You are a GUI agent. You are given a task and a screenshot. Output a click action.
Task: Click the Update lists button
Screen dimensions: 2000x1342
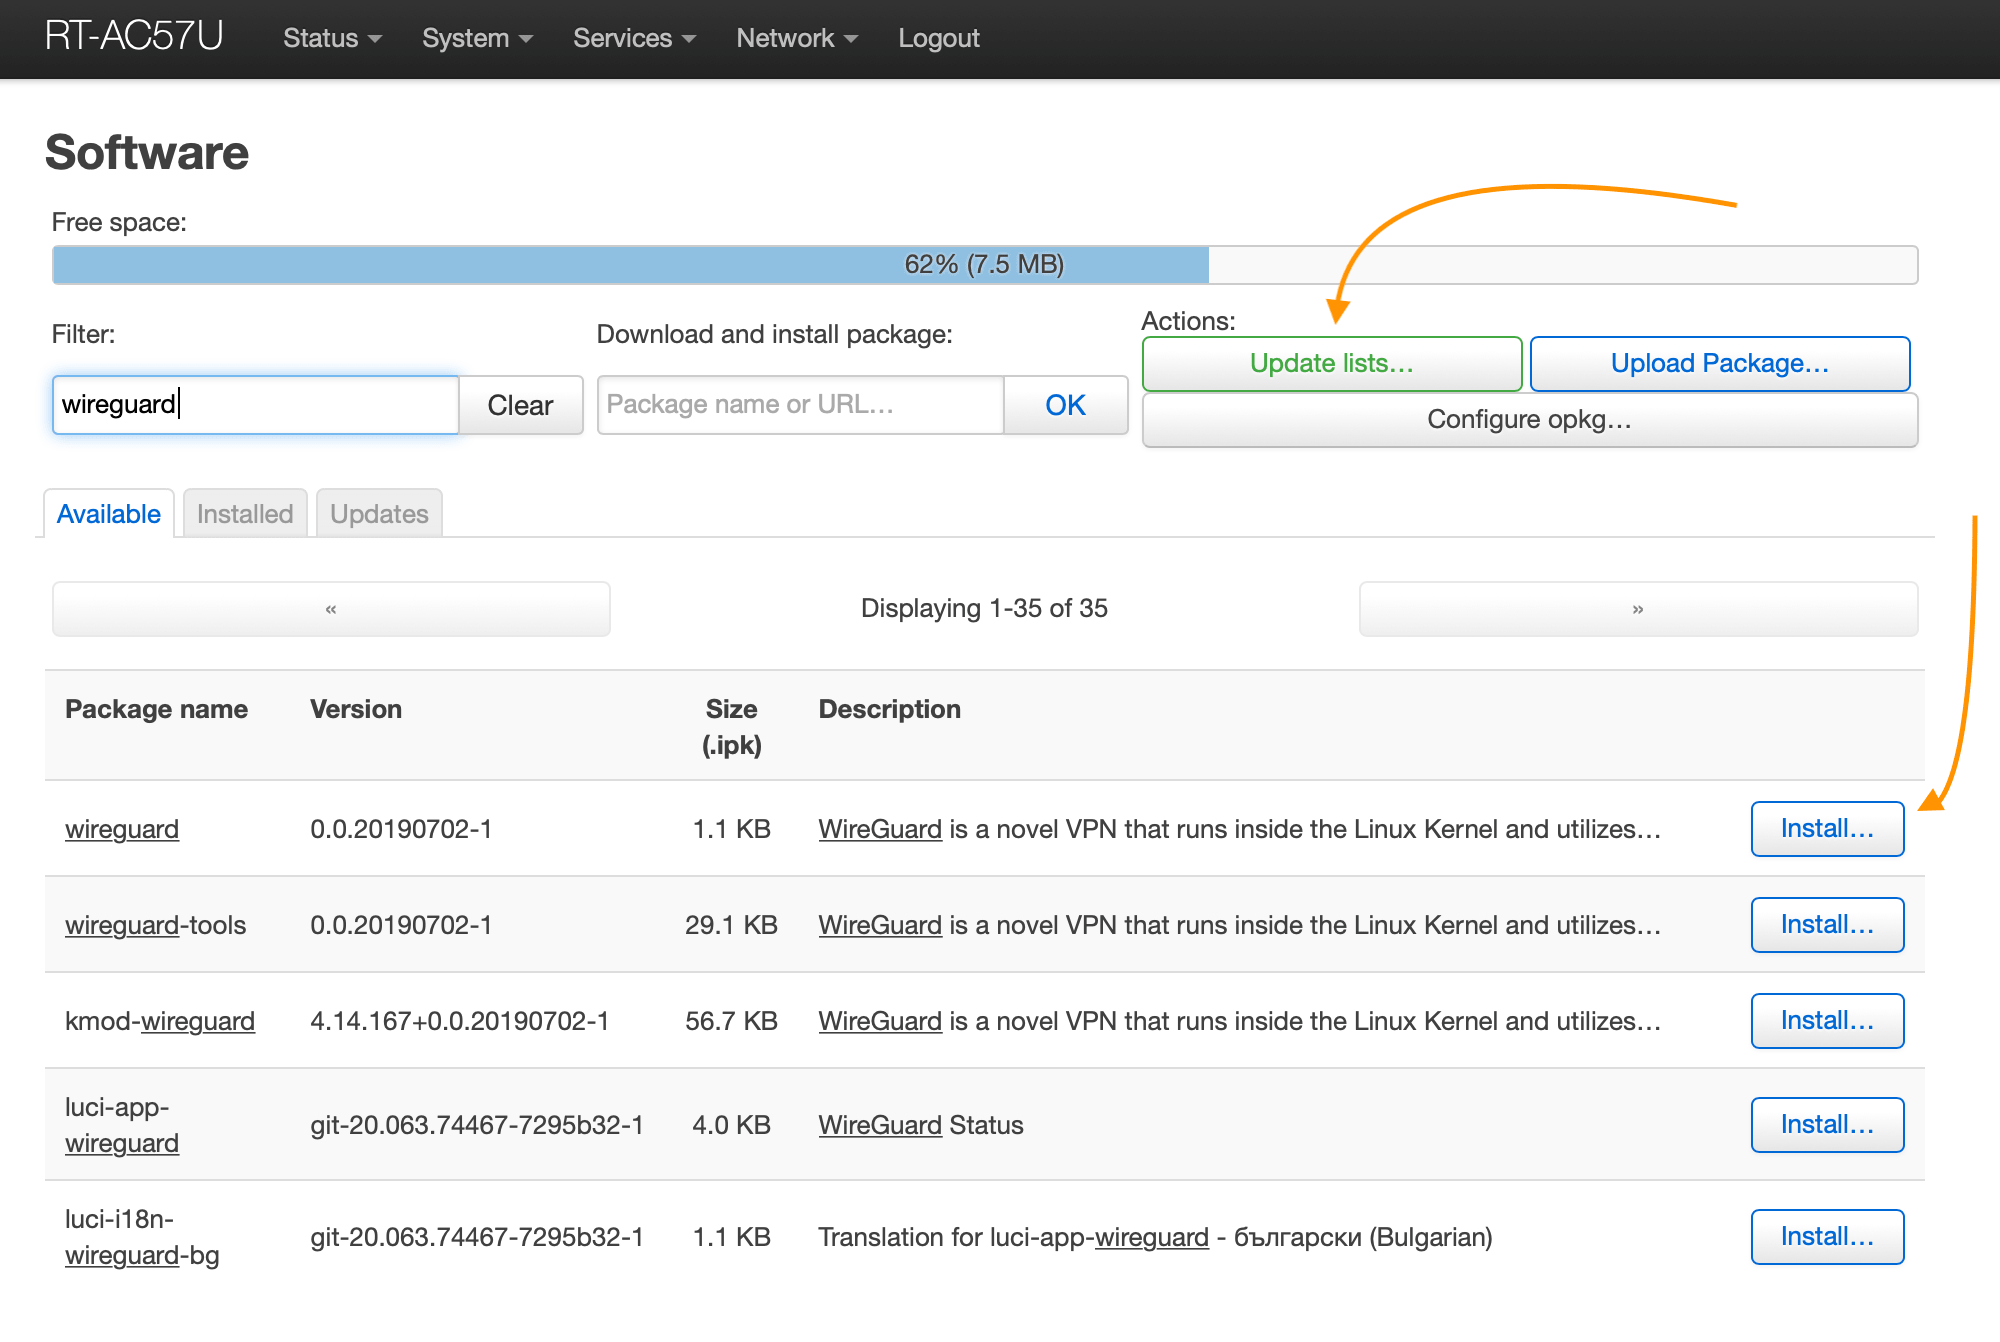pyautogui.click(x=1332, y=364)
